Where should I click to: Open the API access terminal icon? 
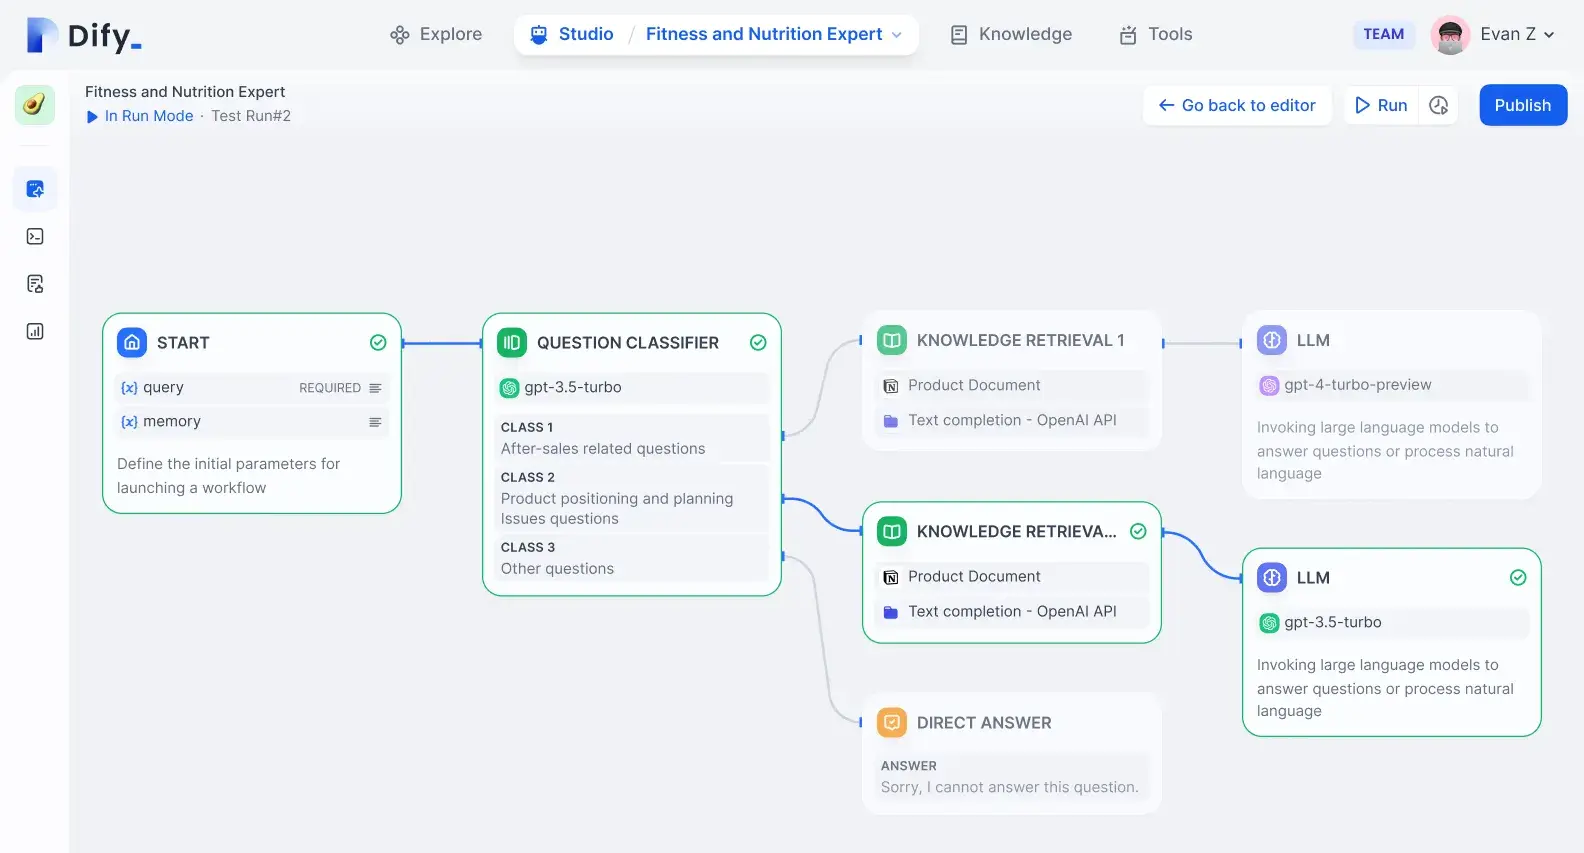coord(35,237)
